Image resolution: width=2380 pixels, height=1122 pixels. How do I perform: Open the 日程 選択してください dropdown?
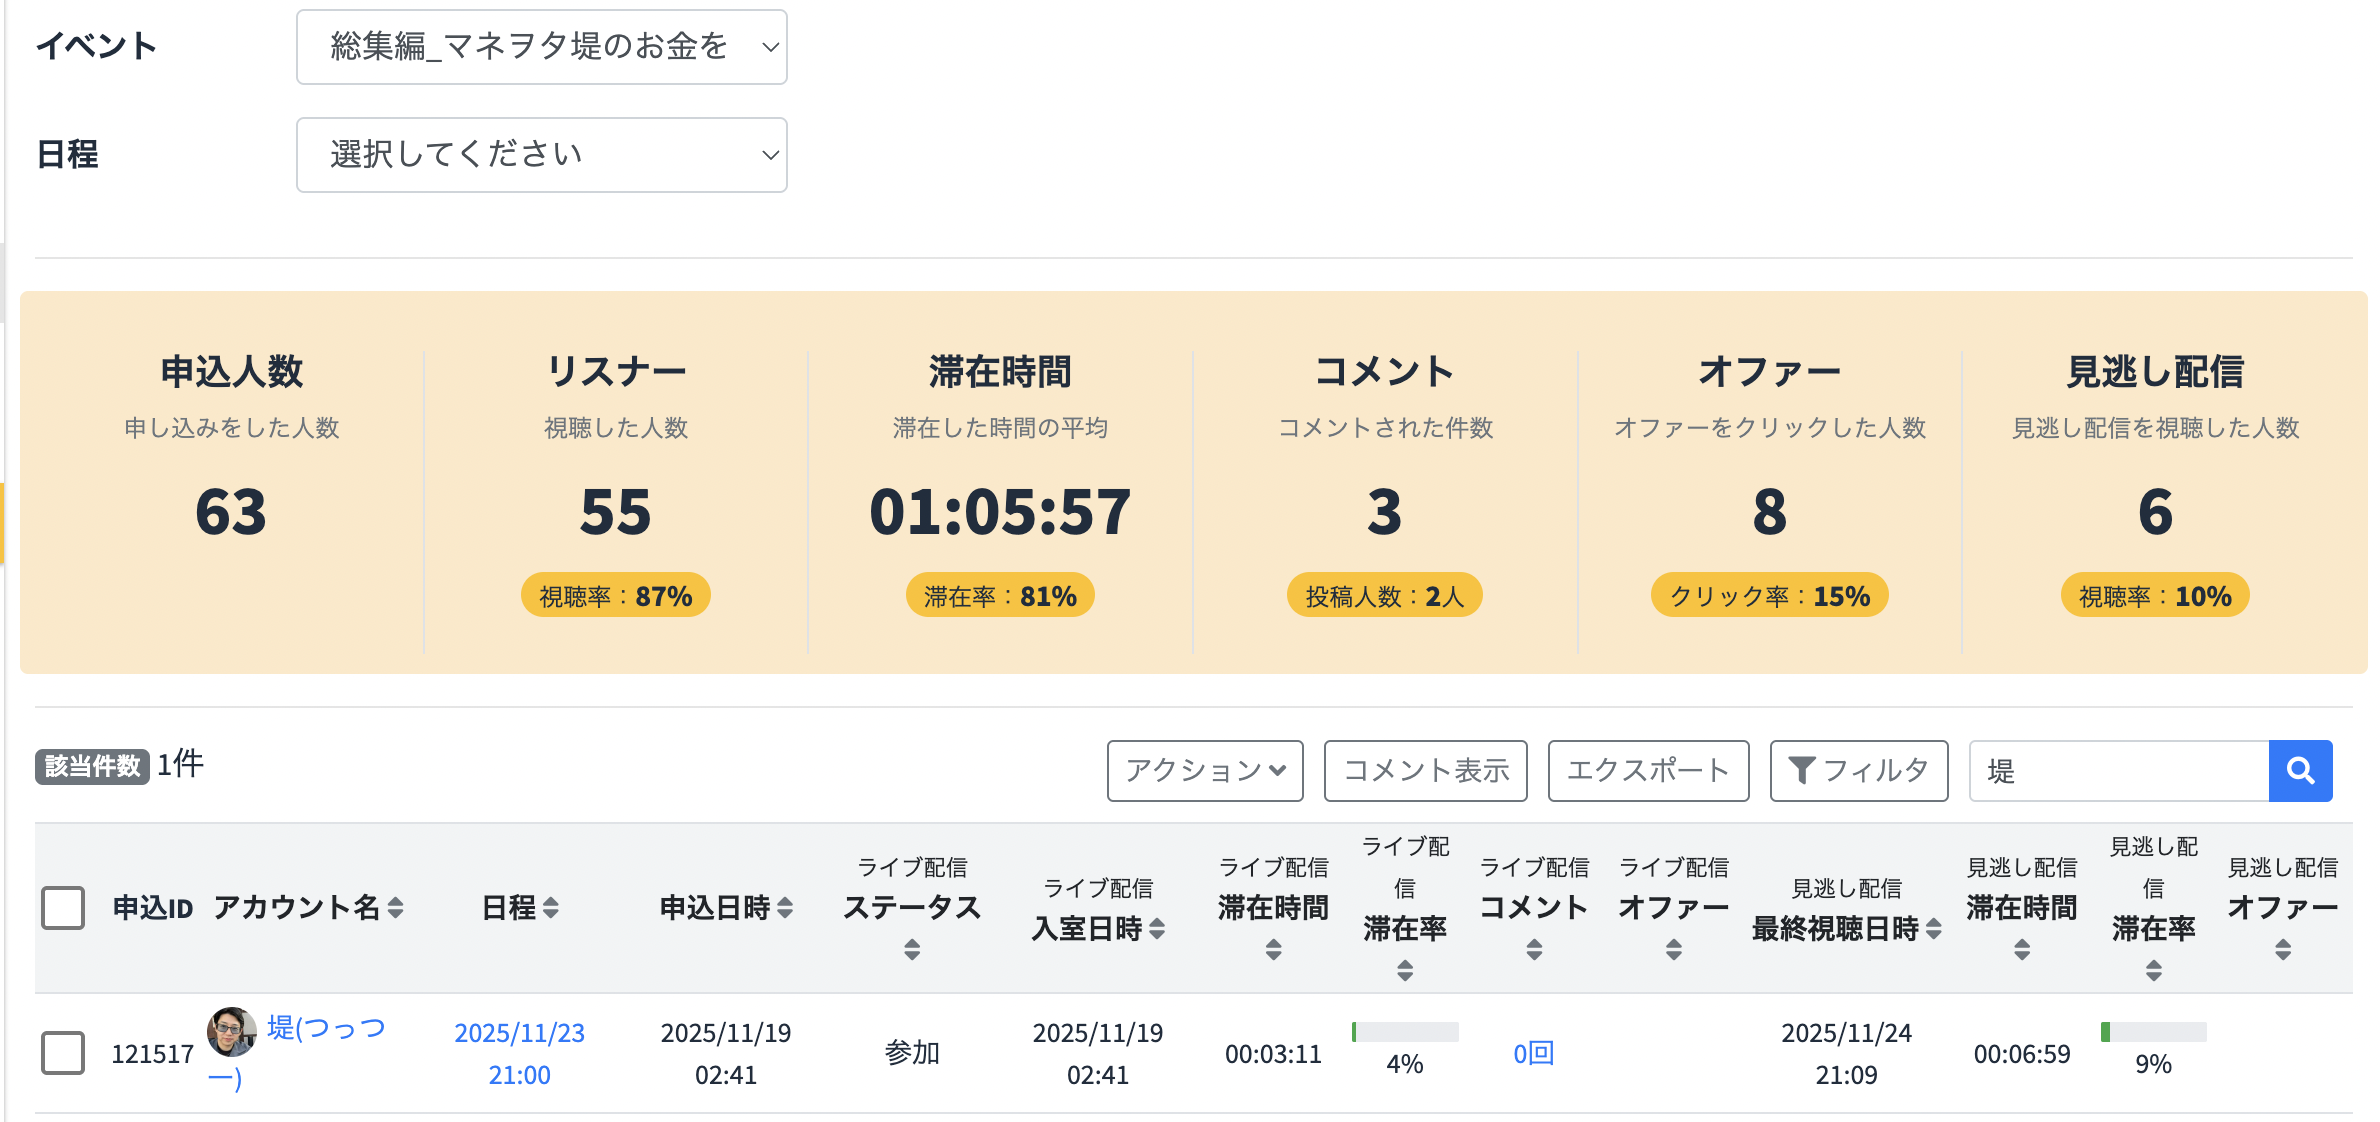pyautogui.click(x=541, y=155)
